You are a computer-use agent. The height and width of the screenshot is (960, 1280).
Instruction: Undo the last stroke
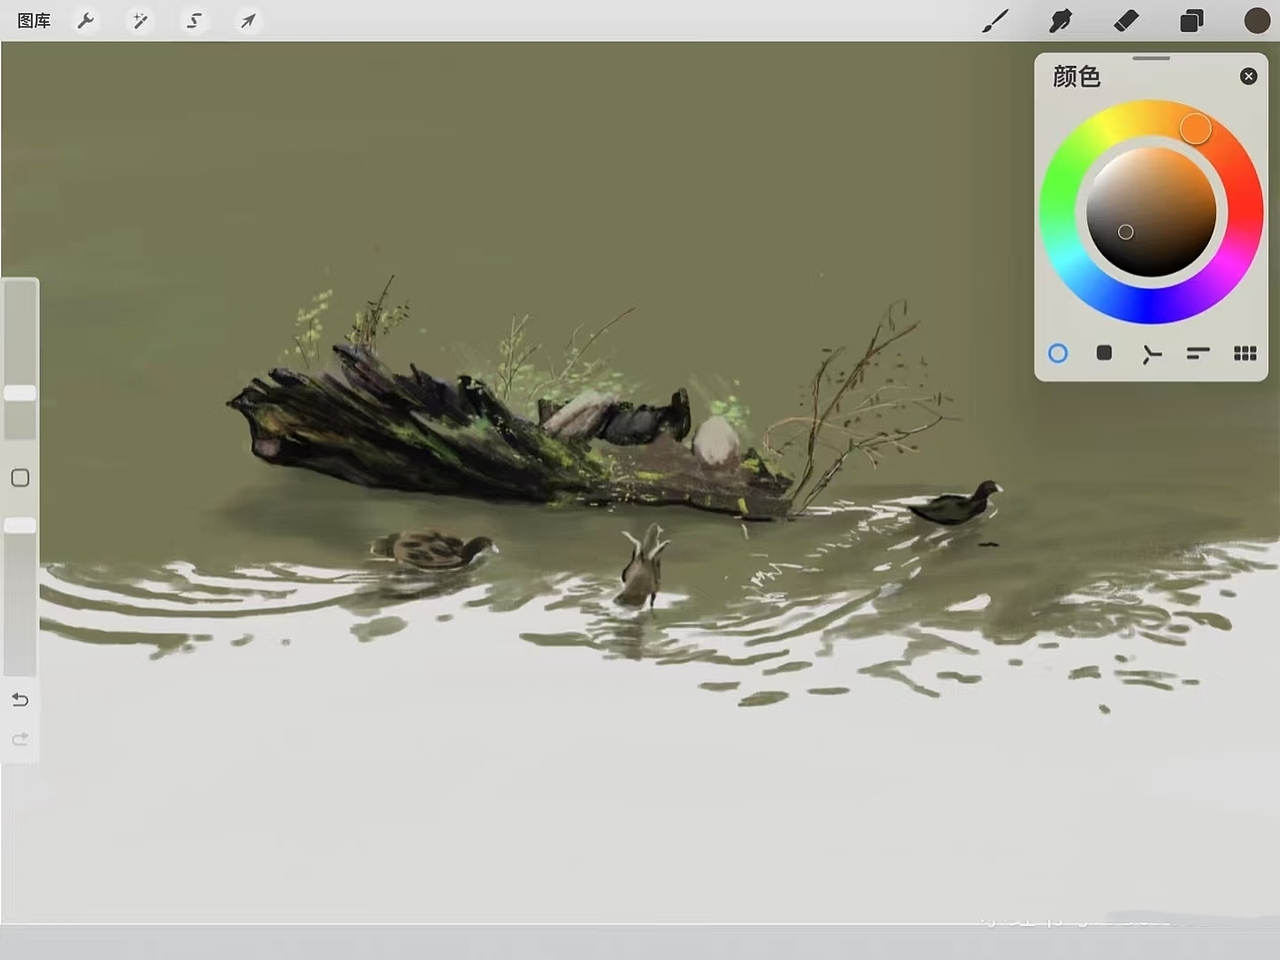(20, 699)
